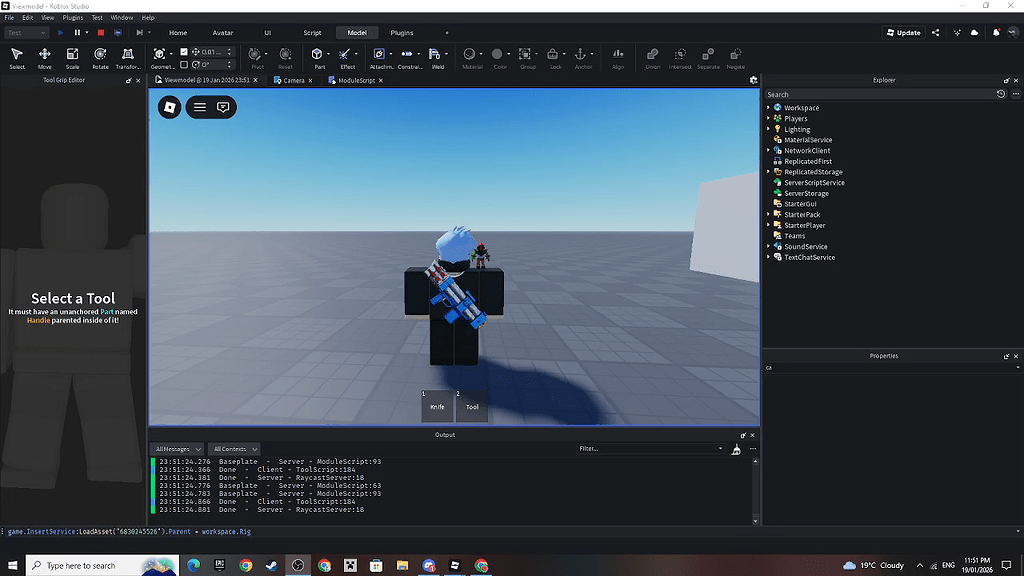
Task: Select ServerScriptService in Explorer
Action: [814, 183]
